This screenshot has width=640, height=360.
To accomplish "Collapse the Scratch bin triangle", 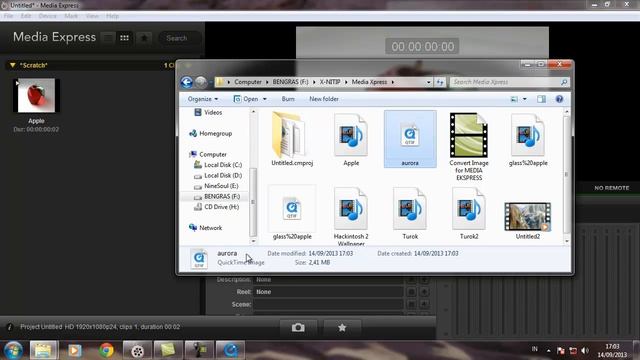I will point(12,65).
